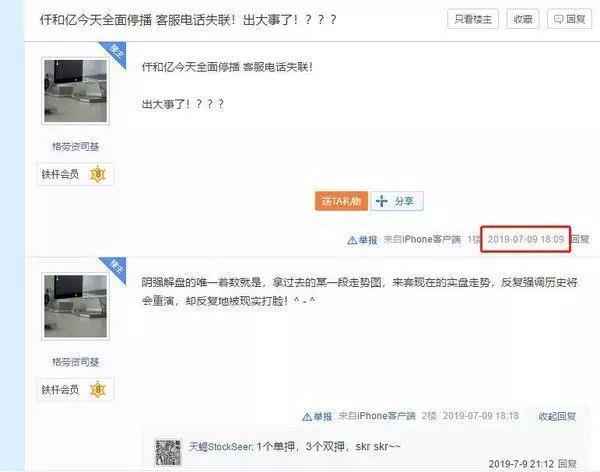Report first post via 举报 warning icon
Image resolution: width=600 pixels, height=472 pixels.
362,240
